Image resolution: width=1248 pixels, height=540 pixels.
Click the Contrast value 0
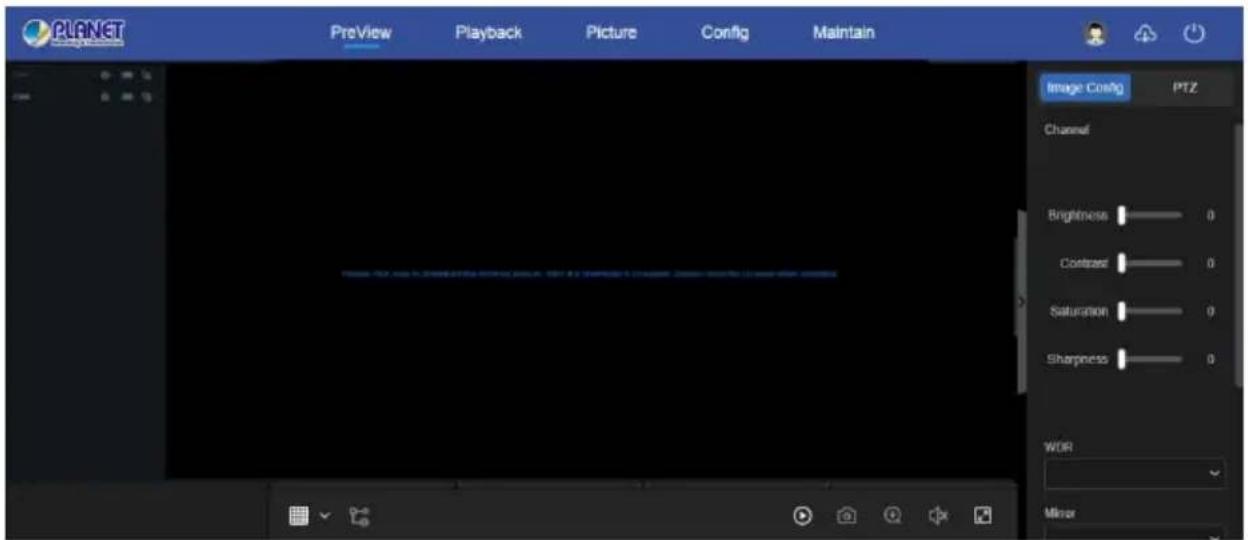click(1210, 263)
